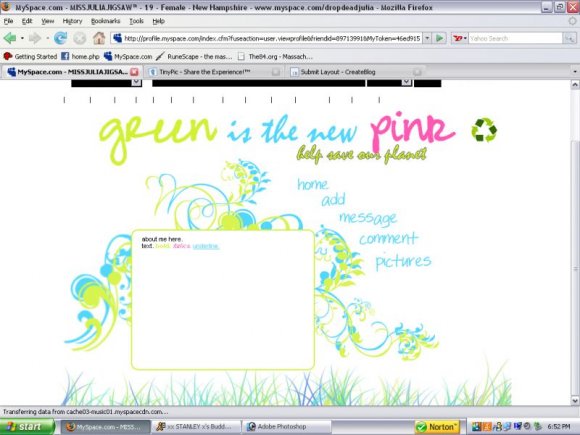
Task: Open dropdown in left black page bar
Action: click(x=136, y=82)
